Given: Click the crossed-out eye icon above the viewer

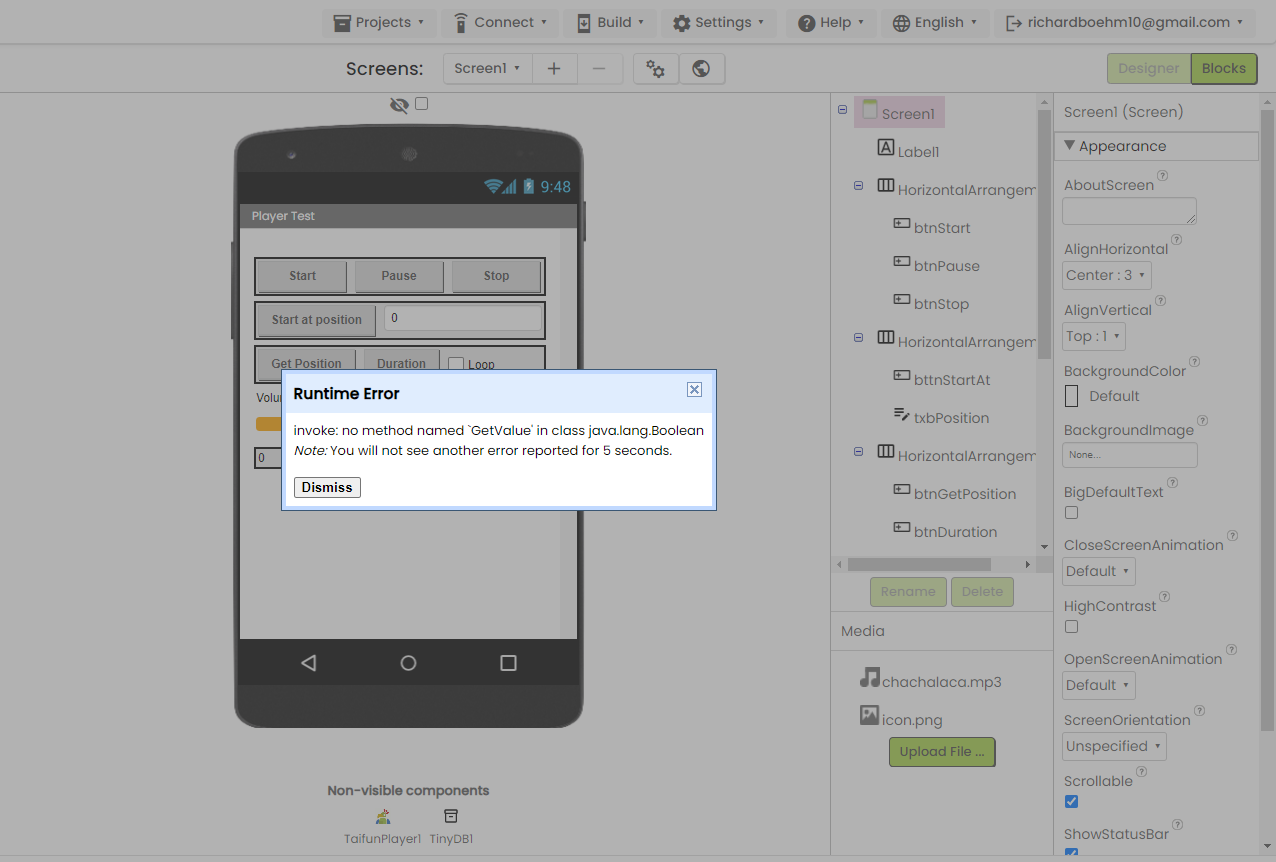Looking at the screenshot, I should 399,104.
